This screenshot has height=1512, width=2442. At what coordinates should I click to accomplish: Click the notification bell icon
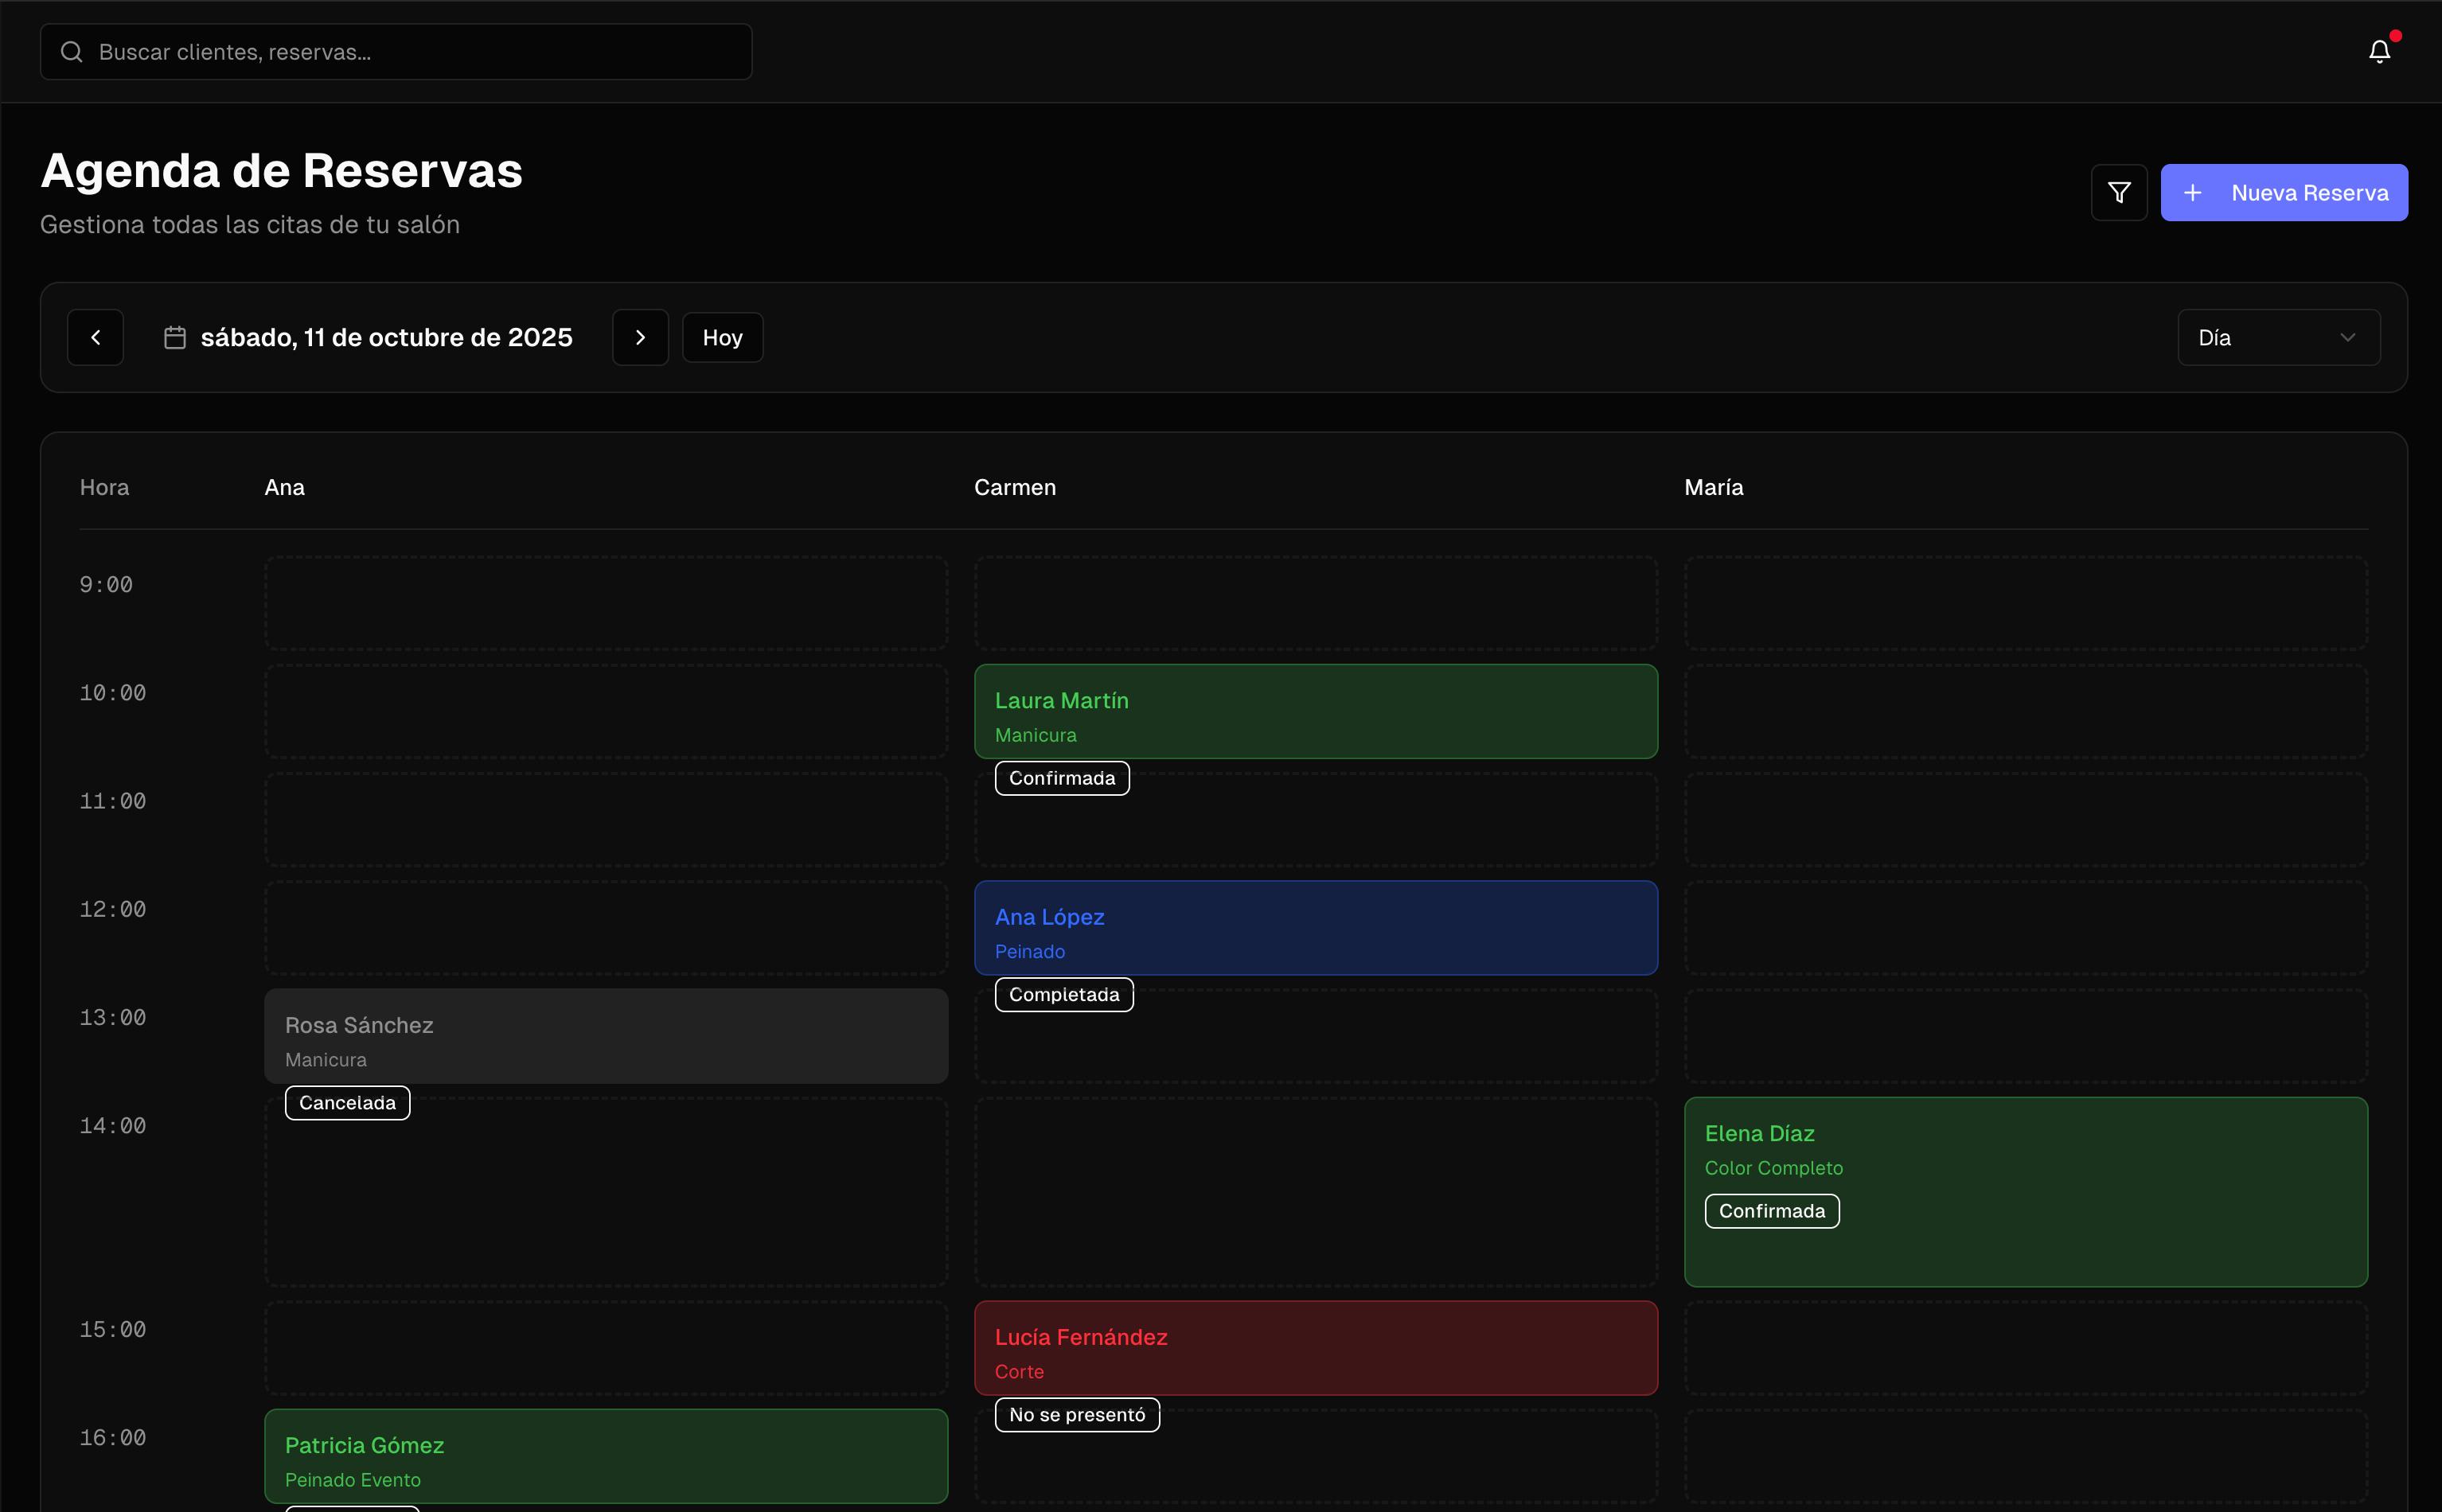[x=2379, y=52]
